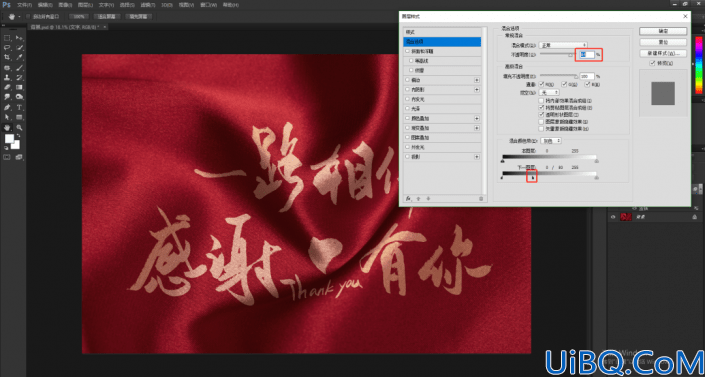
Task: Select the Eraser tool
Action: pyautogui.click(x=7, y=87)
